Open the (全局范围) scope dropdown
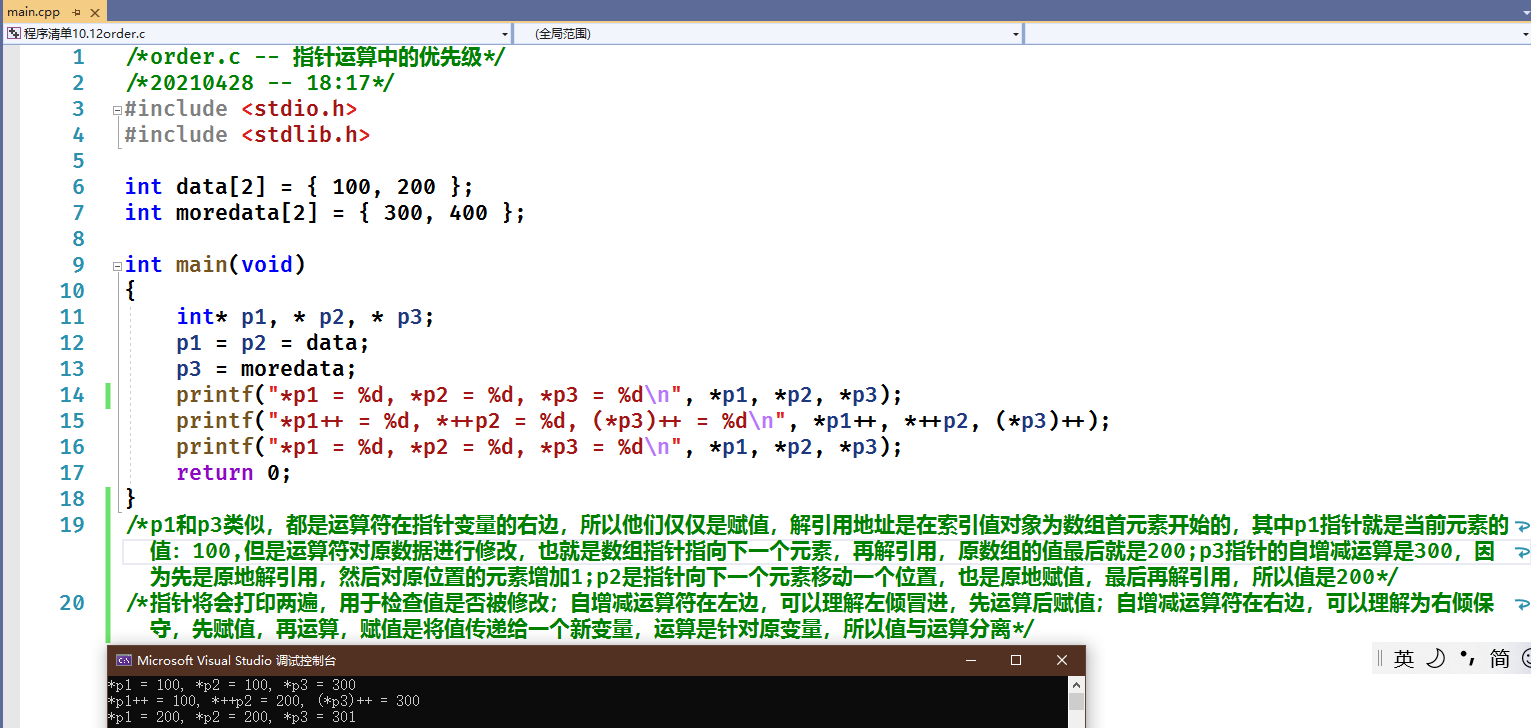Screen dimensions: 1531x728 click(x=769, y=33)
